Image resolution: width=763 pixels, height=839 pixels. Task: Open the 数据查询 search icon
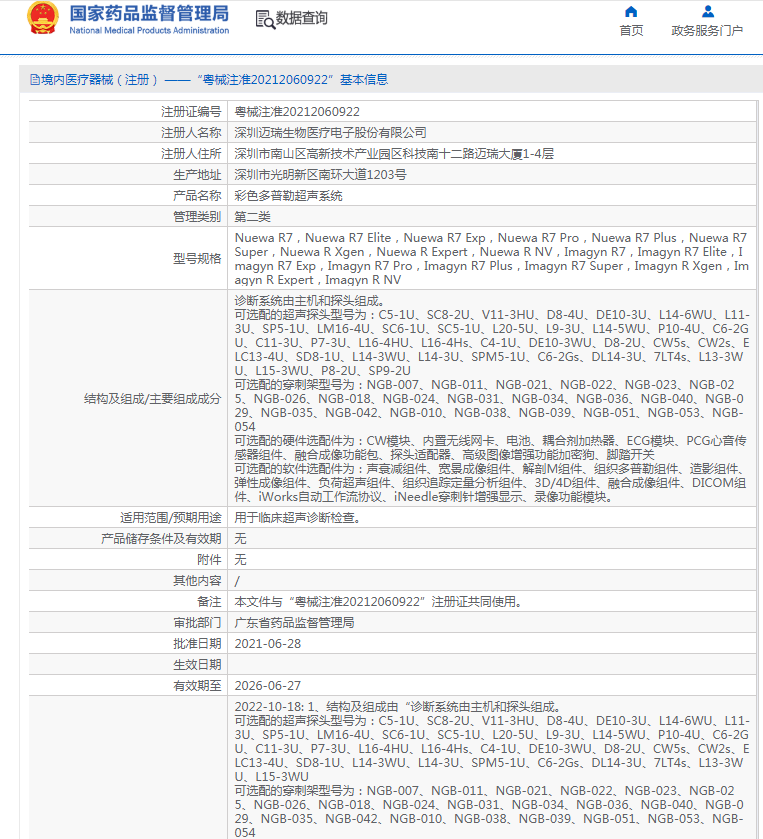point(265,19)
